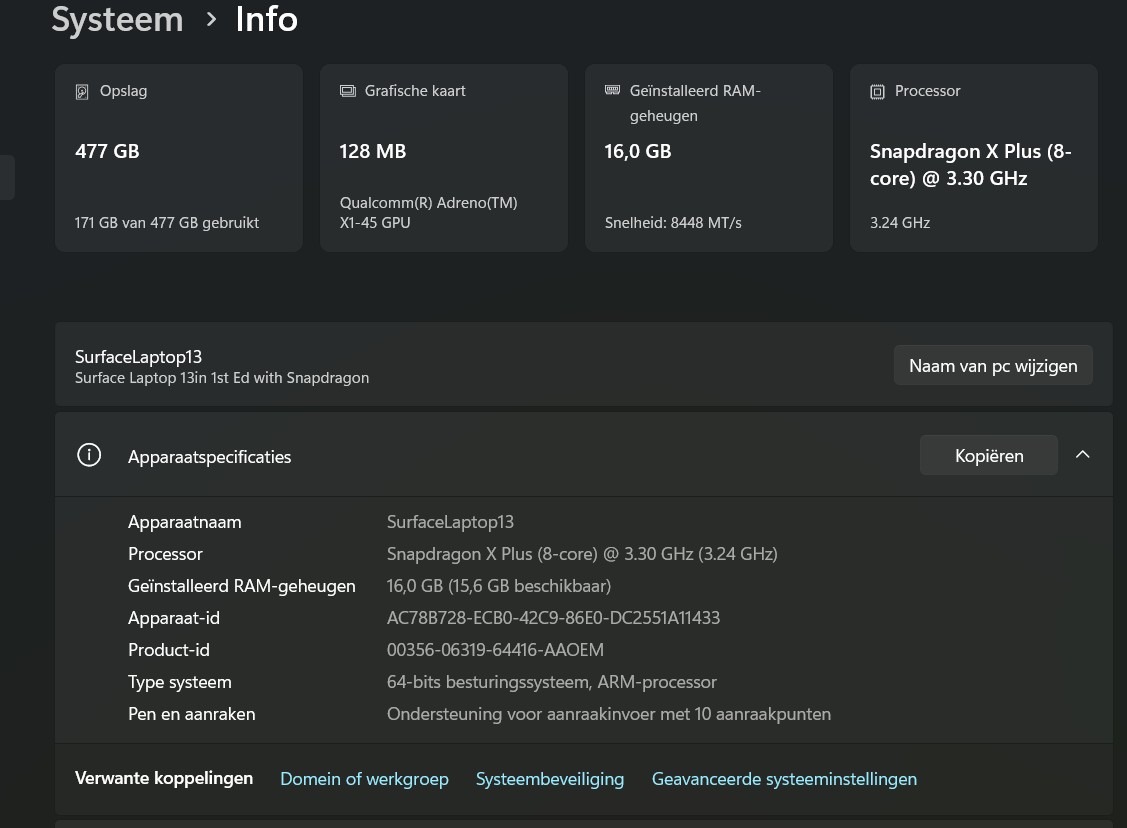The width and height of the screenshot is (1127, 828).
Task: Open Systeembeveiliging link
Action: click(x=550, y=779)
